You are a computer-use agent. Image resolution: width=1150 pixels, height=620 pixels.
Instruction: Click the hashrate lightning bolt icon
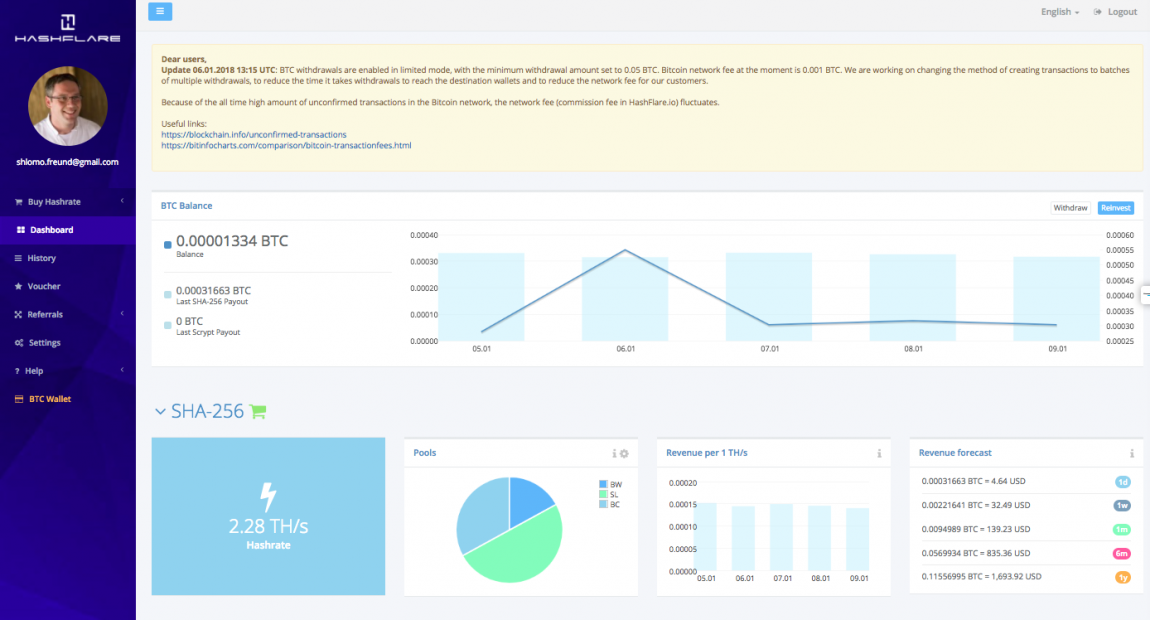click(x=268, y=497)
